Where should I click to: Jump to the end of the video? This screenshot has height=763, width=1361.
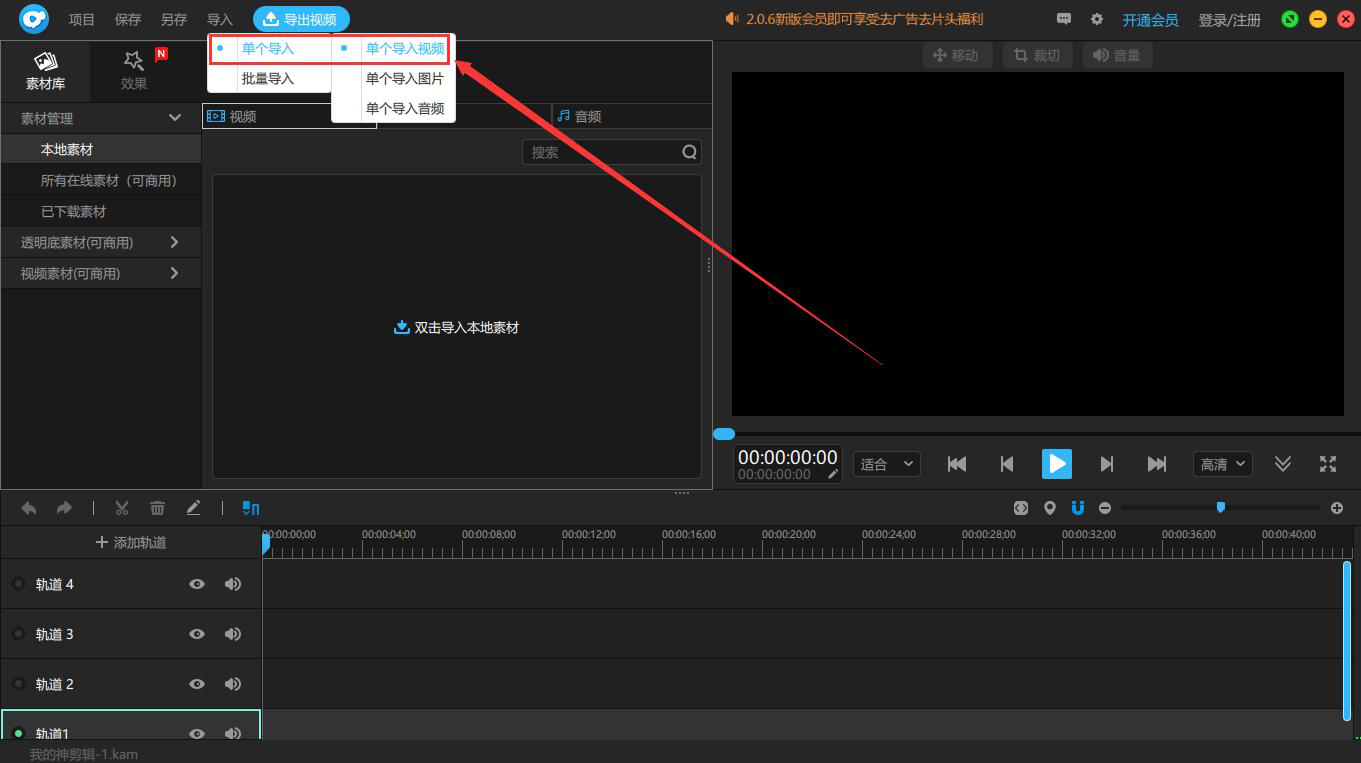(x=1157, y=464)
